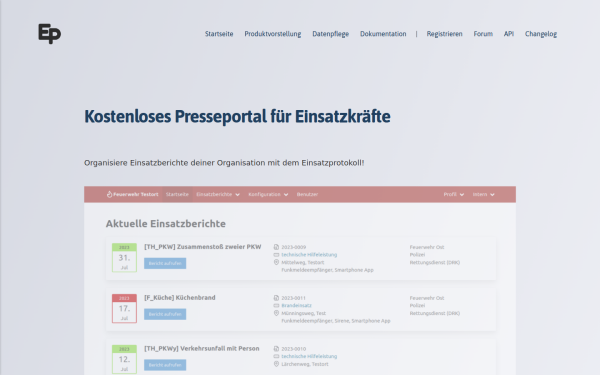Open technische Hilfeleistung link in Verkehrsunfall card
600x375 pixels.
coord(309,357)
